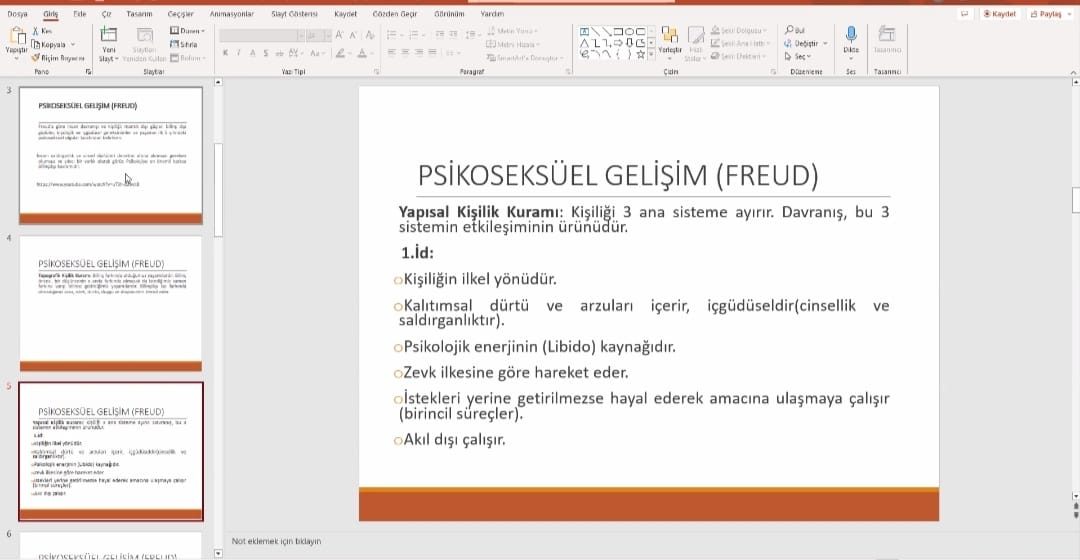1080x560 pixels.
Task: Clear all formatting with the A-eraser icon
Action: 370,35
